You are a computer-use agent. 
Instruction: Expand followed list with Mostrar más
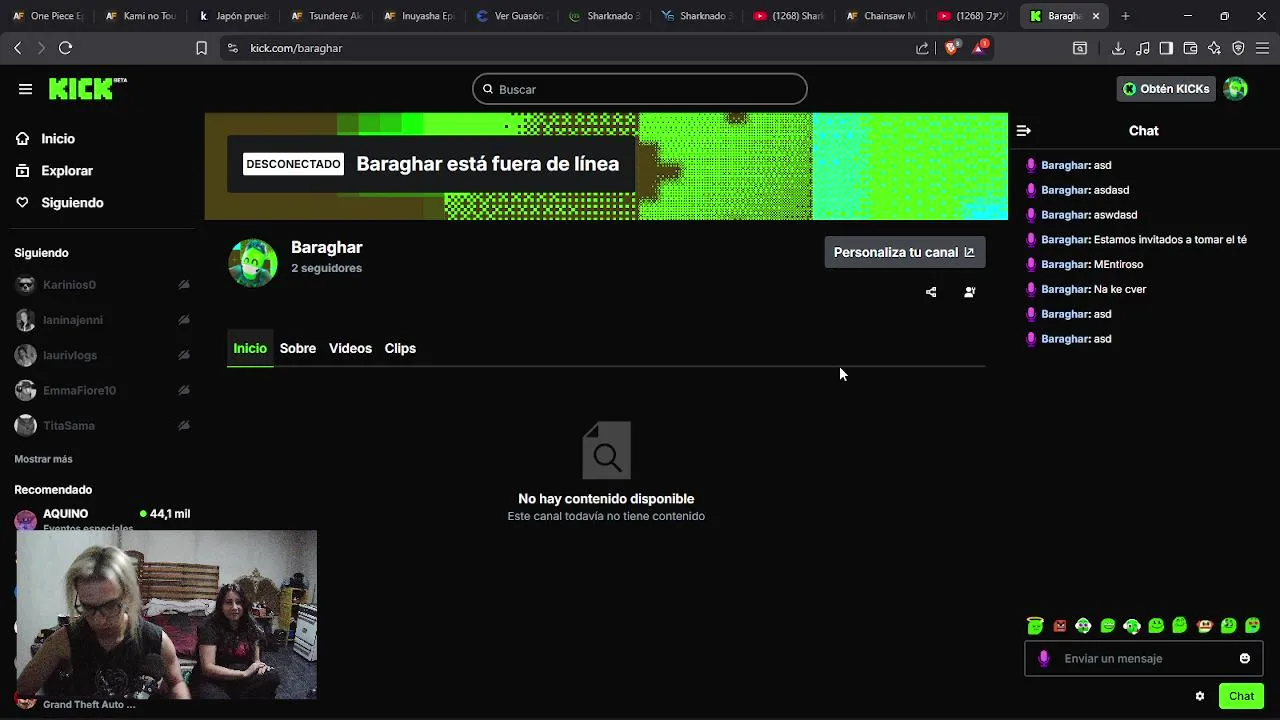pyautogui.click(x=43, y=459)
